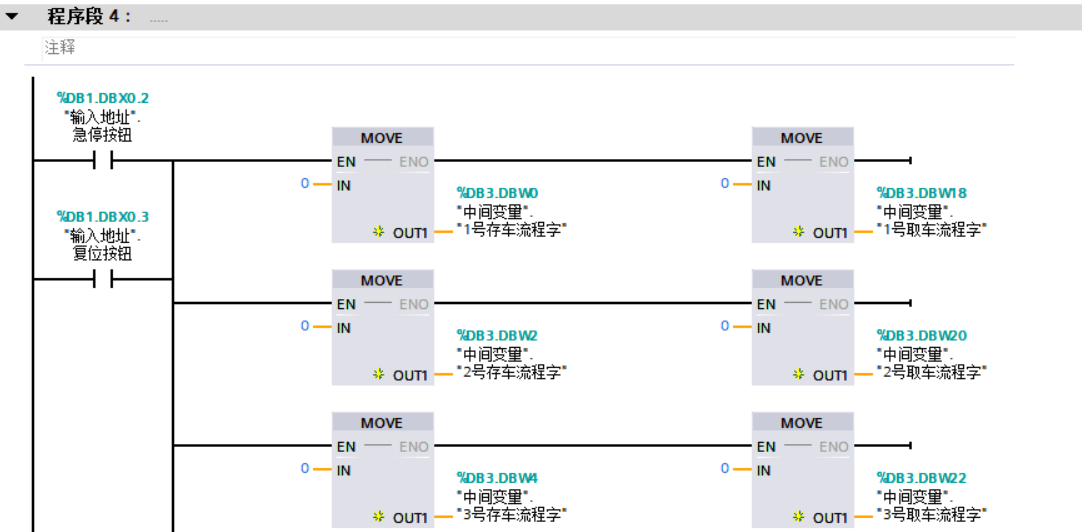Click the OUT1 star icon for 3号存车流程字
The width and height of the screenshot is (1082, 532).
[378, 518]
